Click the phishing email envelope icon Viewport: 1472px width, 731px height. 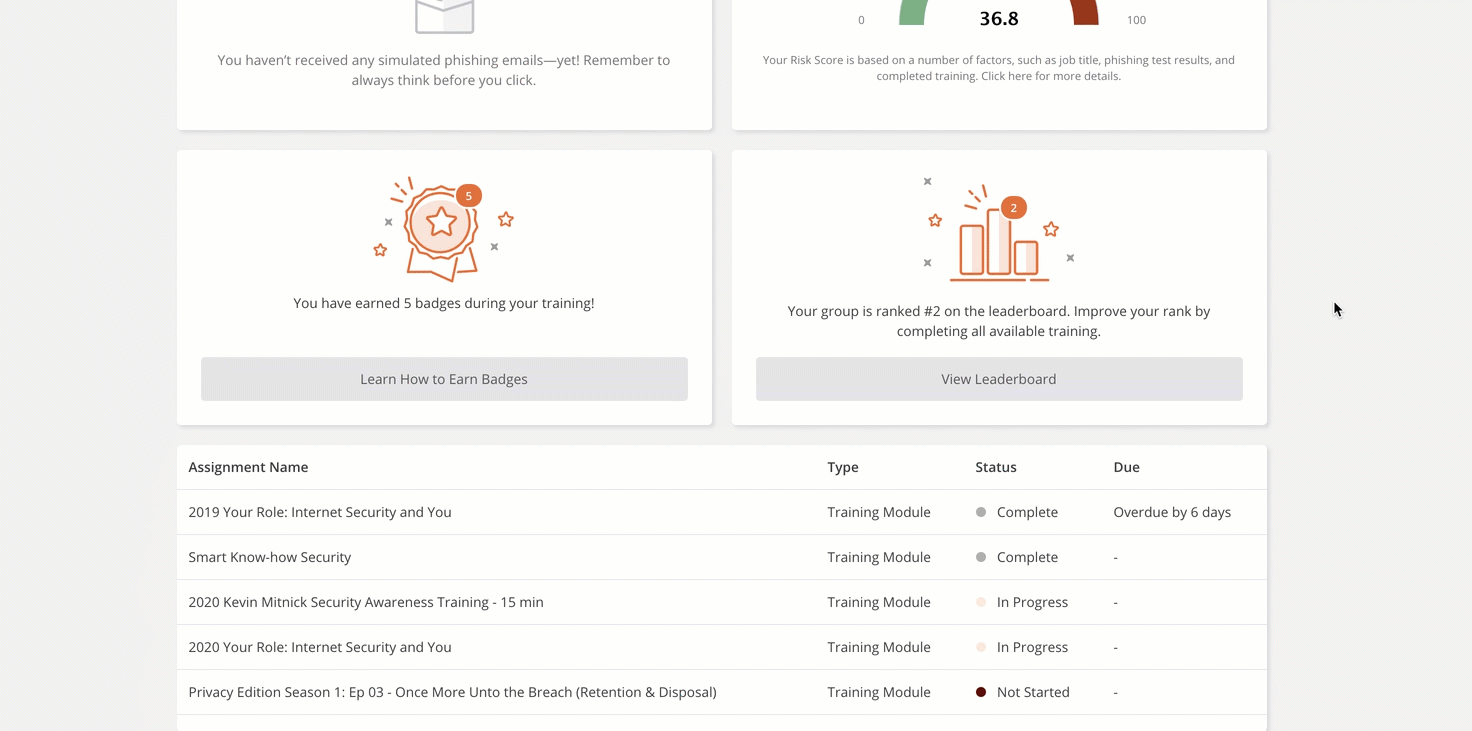coord(444,16)
